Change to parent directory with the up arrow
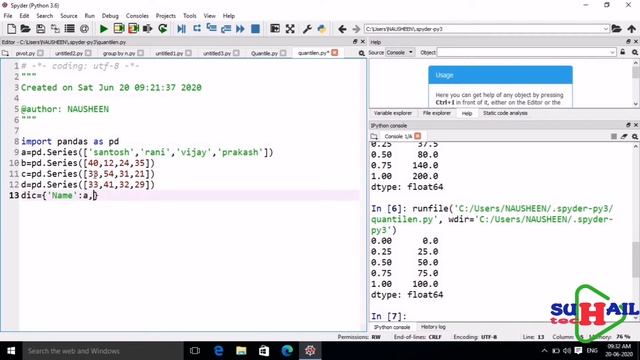 point(631,29)
